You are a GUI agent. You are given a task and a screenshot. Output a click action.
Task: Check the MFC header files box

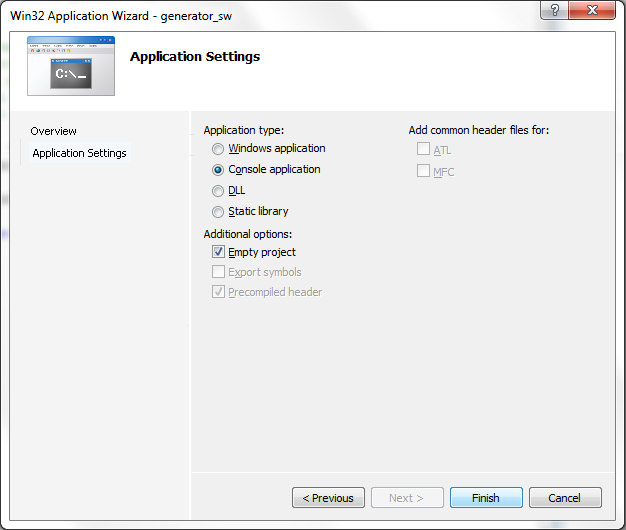click(423, 171)
